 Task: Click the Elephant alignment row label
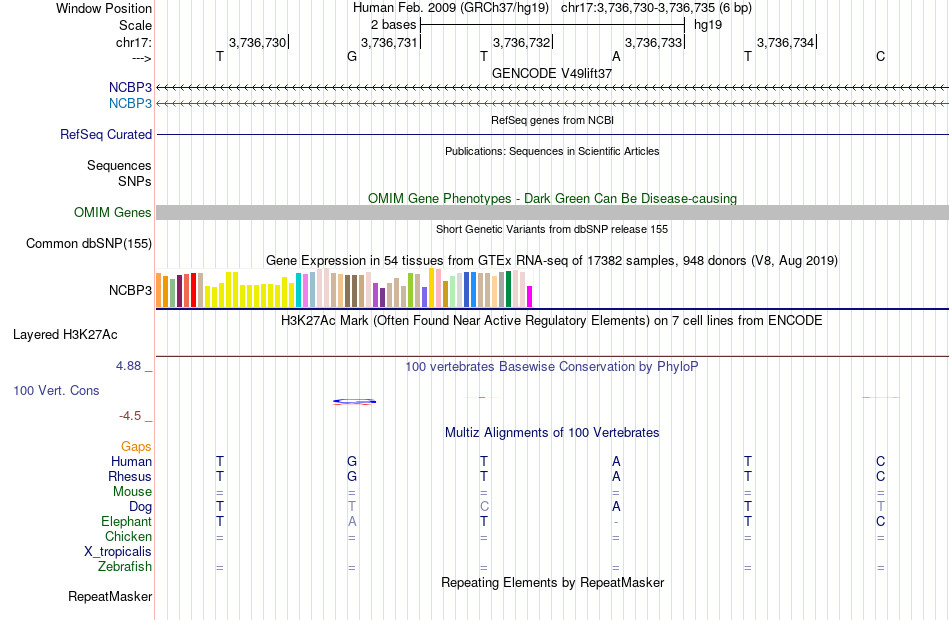(x=127, y=522)
